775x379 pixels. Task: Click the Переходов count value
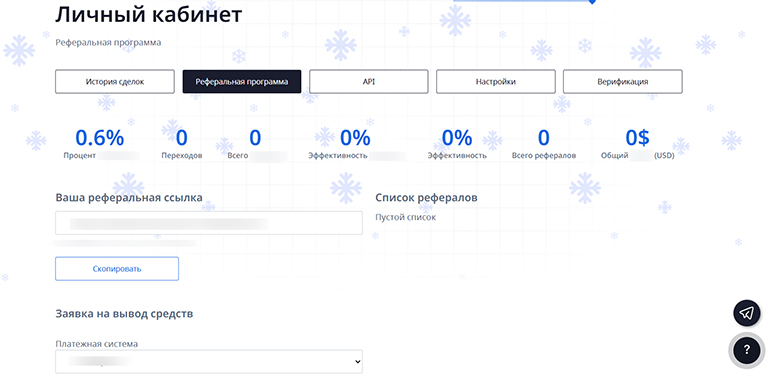181,138
